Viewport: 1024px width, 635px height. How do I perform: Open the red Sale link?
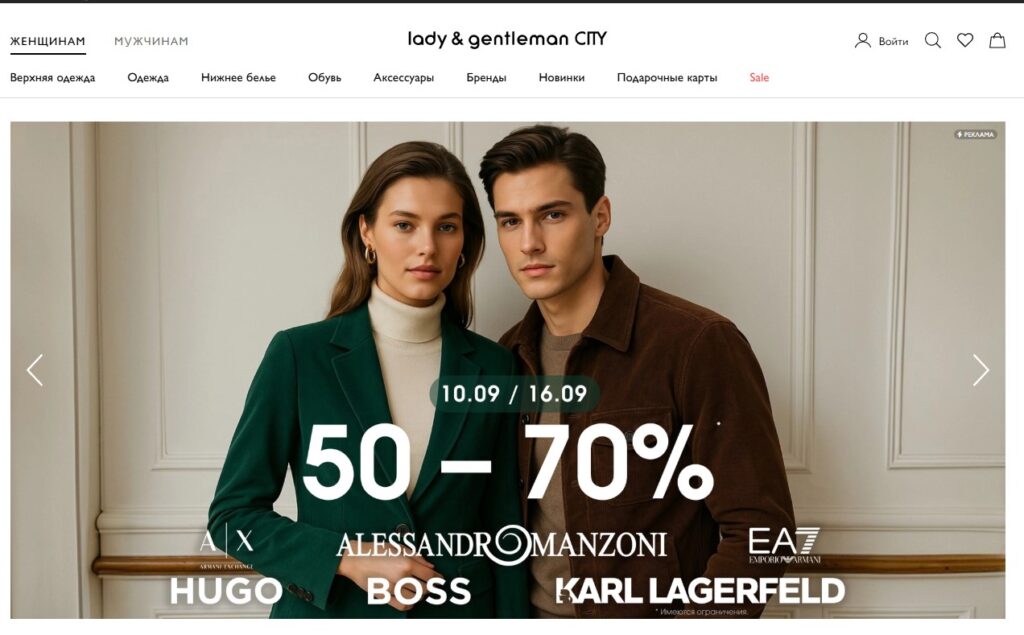point(759,77)
